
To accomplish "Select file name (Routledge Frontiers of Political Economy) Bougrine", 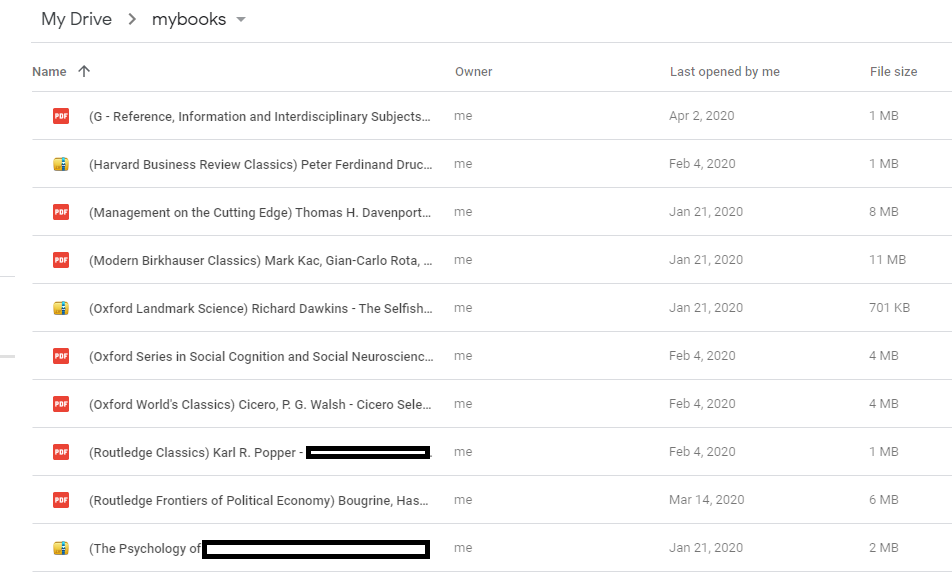I will [x=259, y=501].
